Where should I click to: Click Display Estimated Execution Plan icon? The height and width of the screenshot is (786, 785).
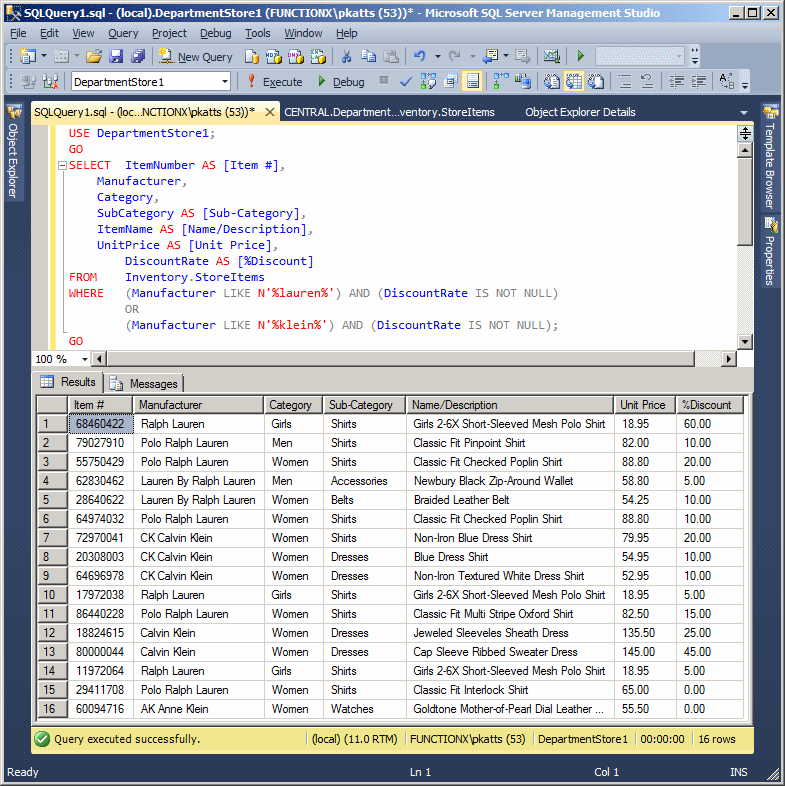tap(428, 81)
